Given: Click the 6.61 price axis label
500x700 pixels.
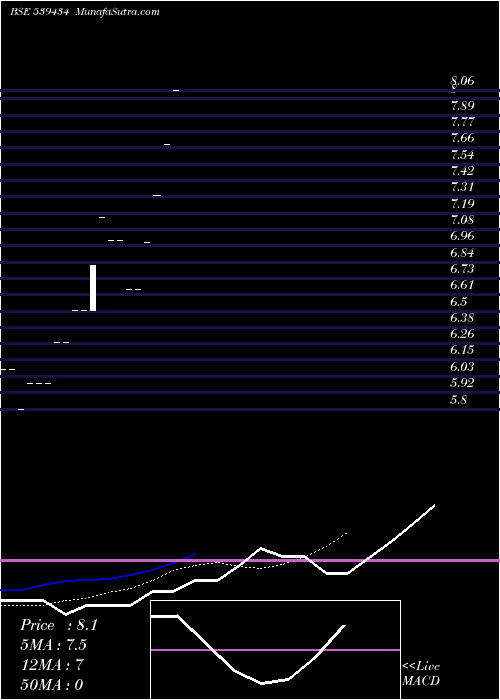Looking at the screenshot, I should (462, 286).
